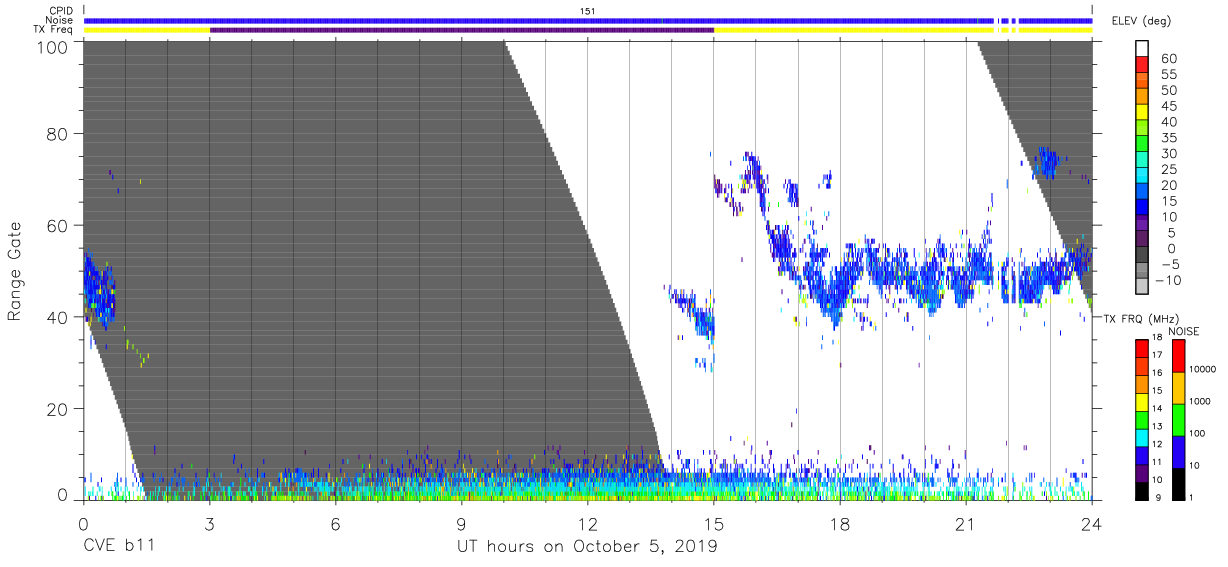Viewport: 1228px width, 567px height.
Task: Click the CVE b11 radar beam label
Action: click(118, 547)
